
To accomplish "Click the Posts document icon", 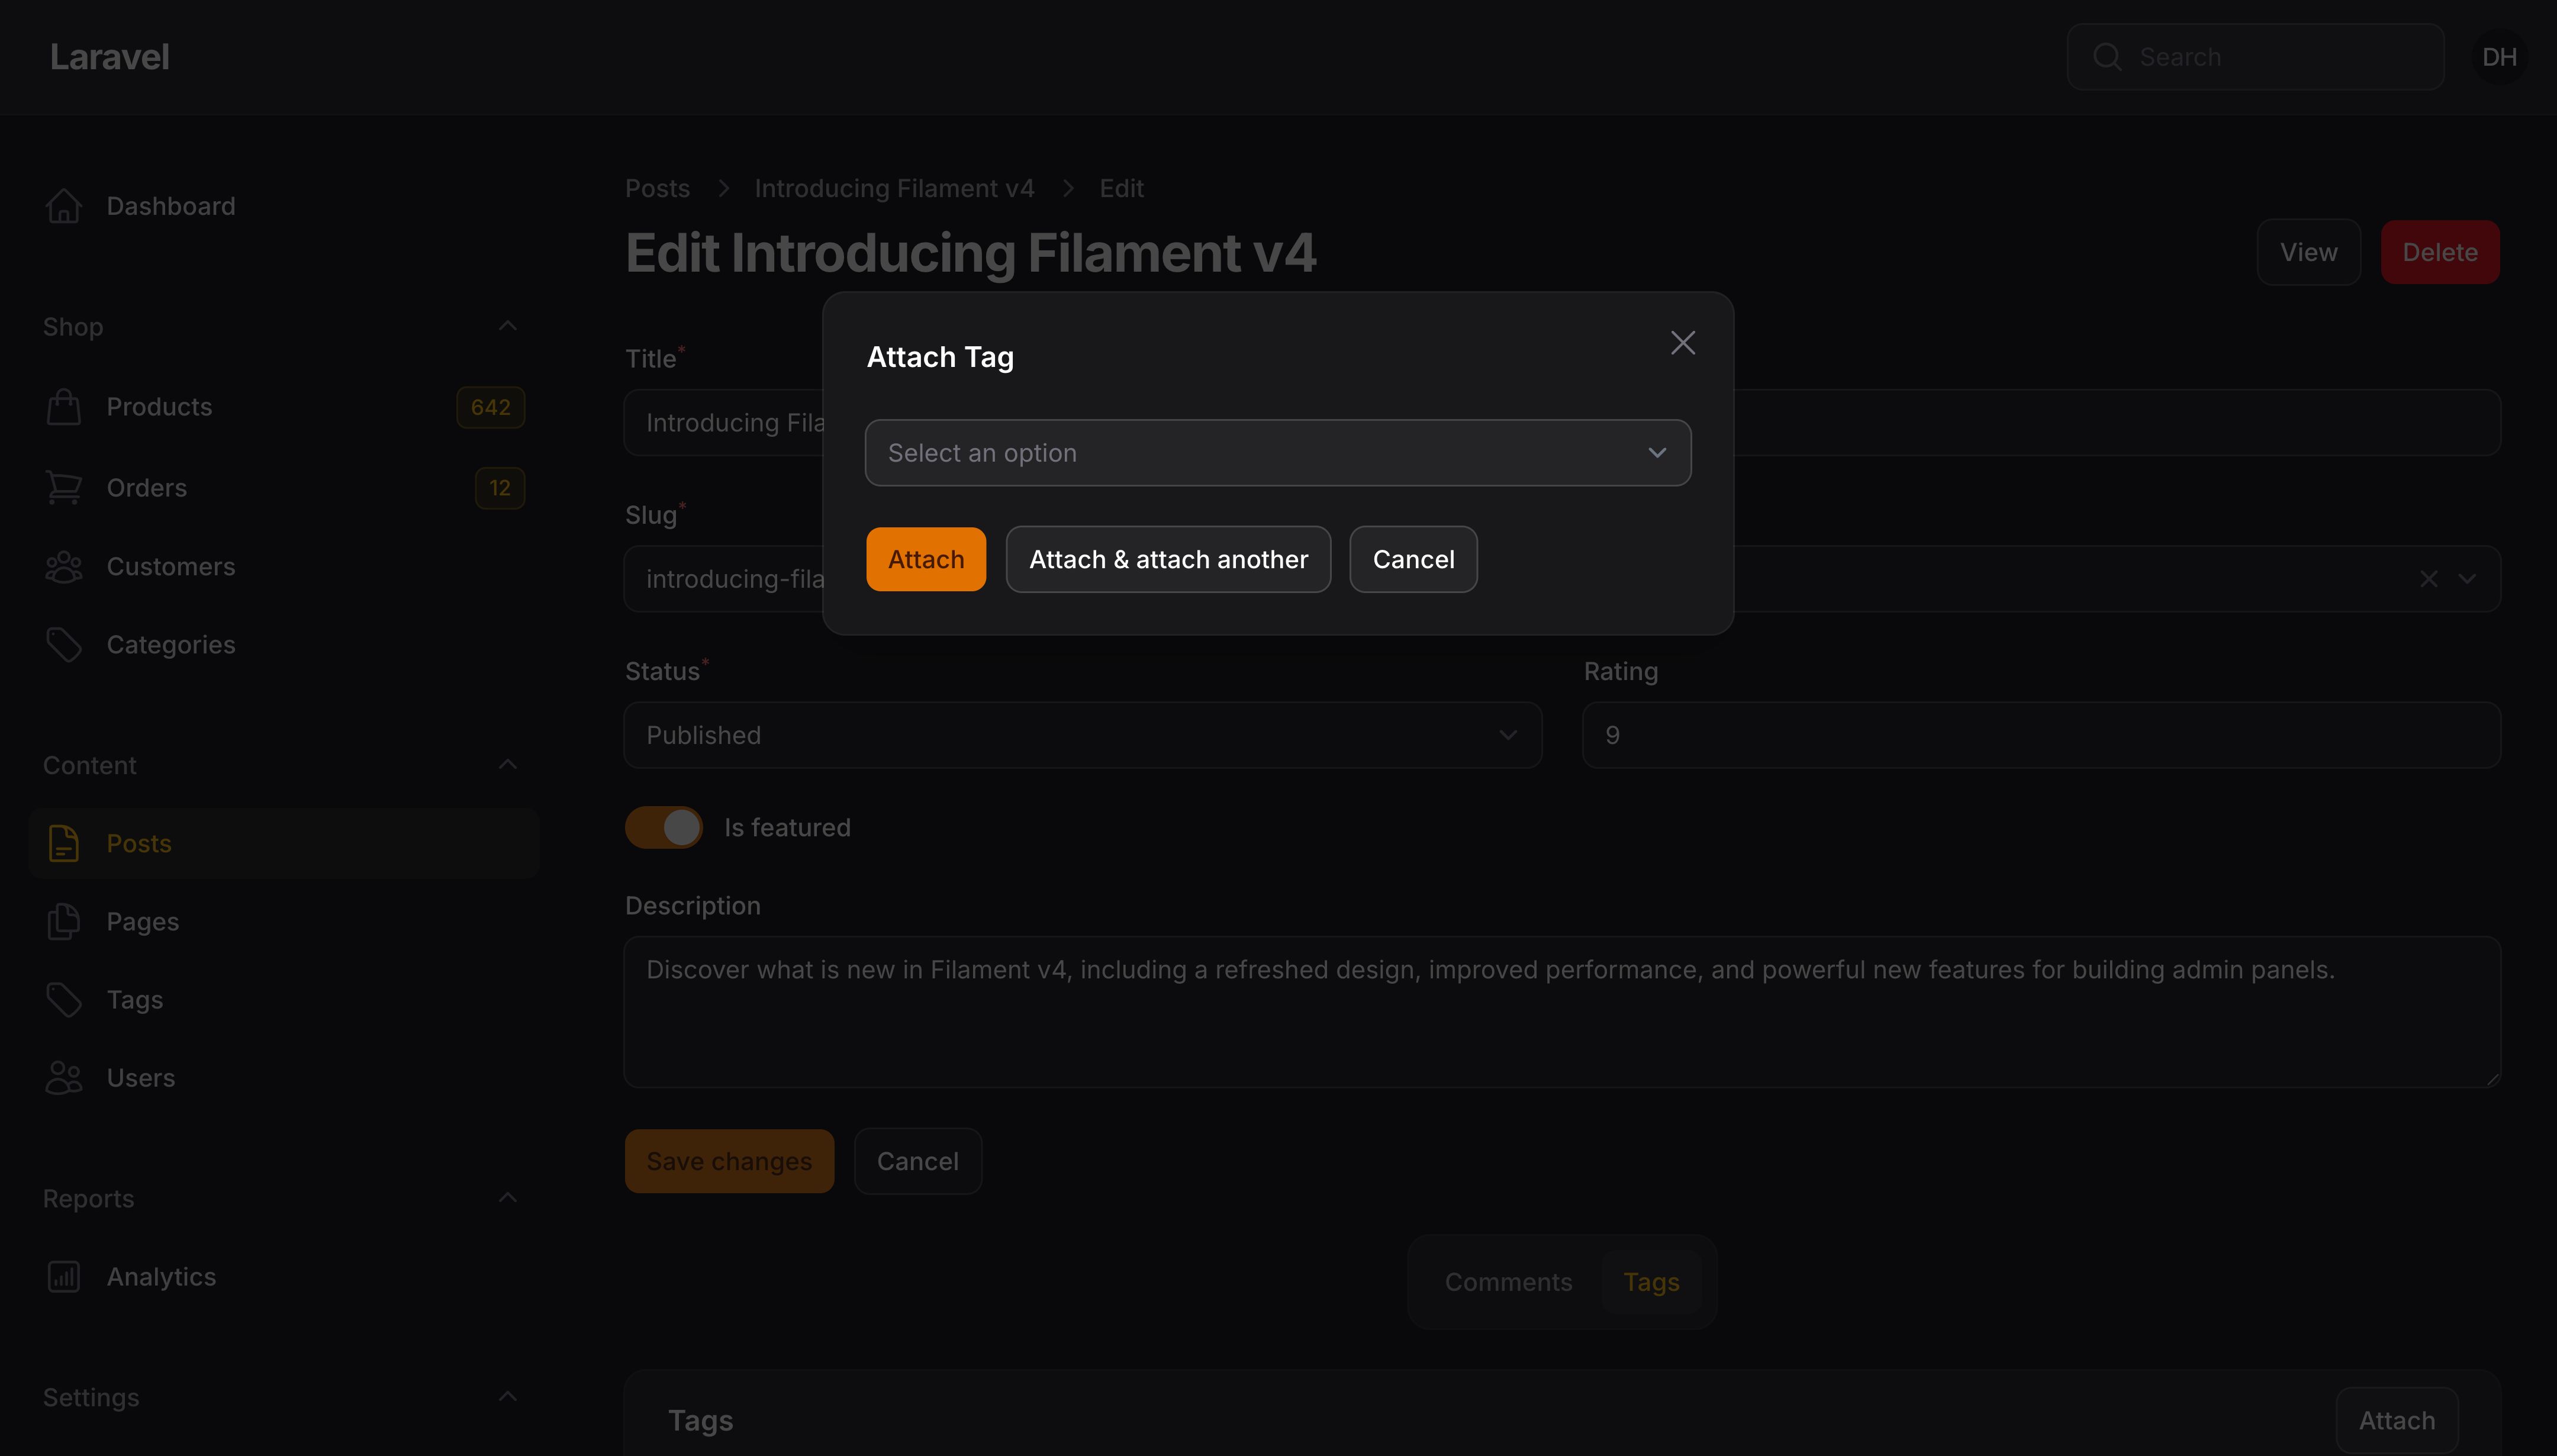I will [x=64, y=844].
